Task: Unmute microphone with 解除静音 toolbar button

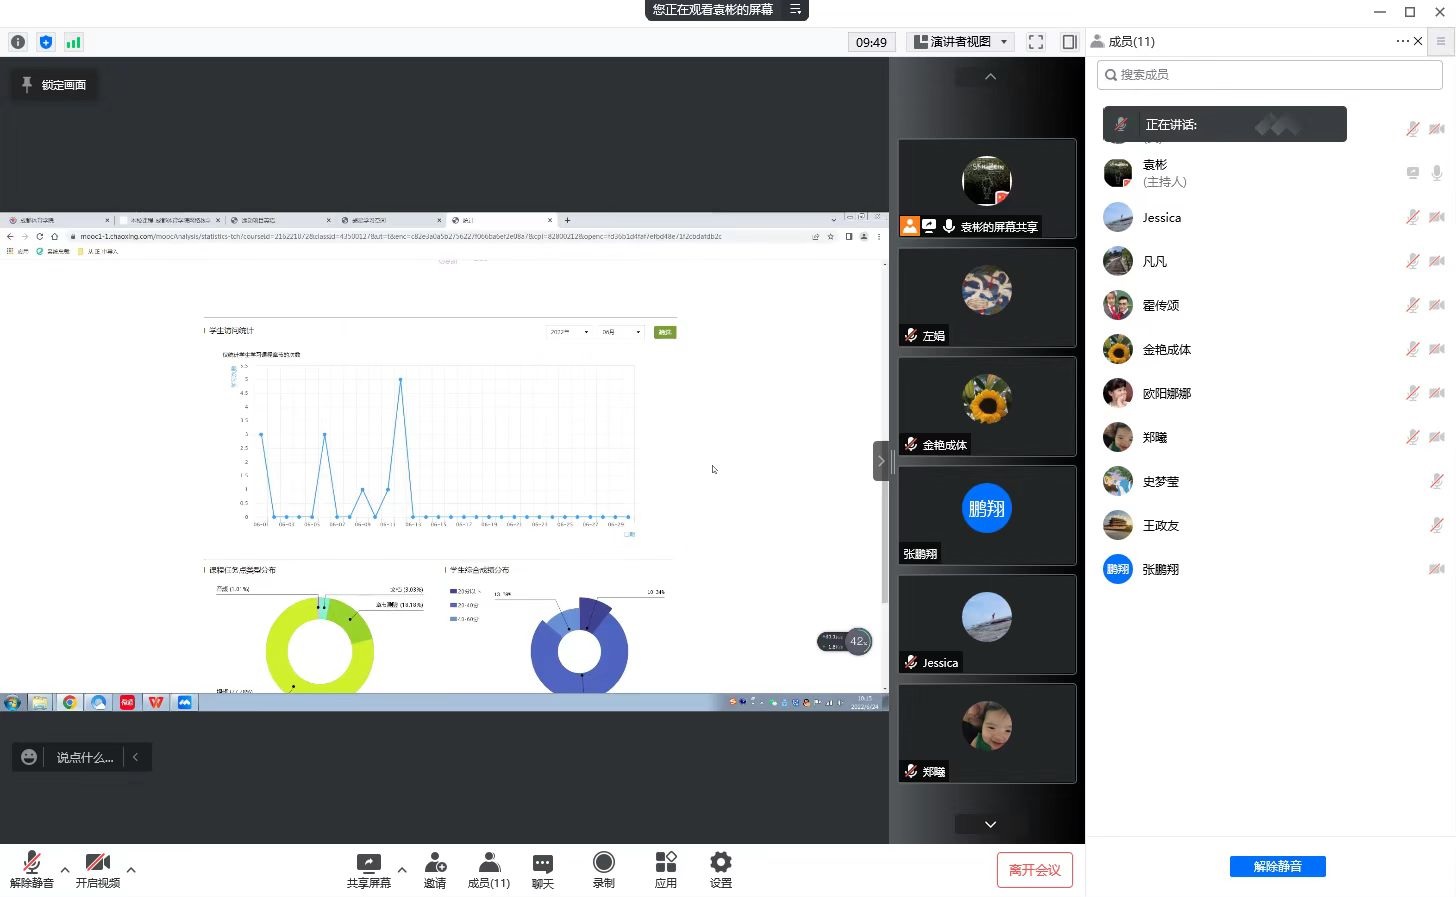Action: tap(32, 869)
